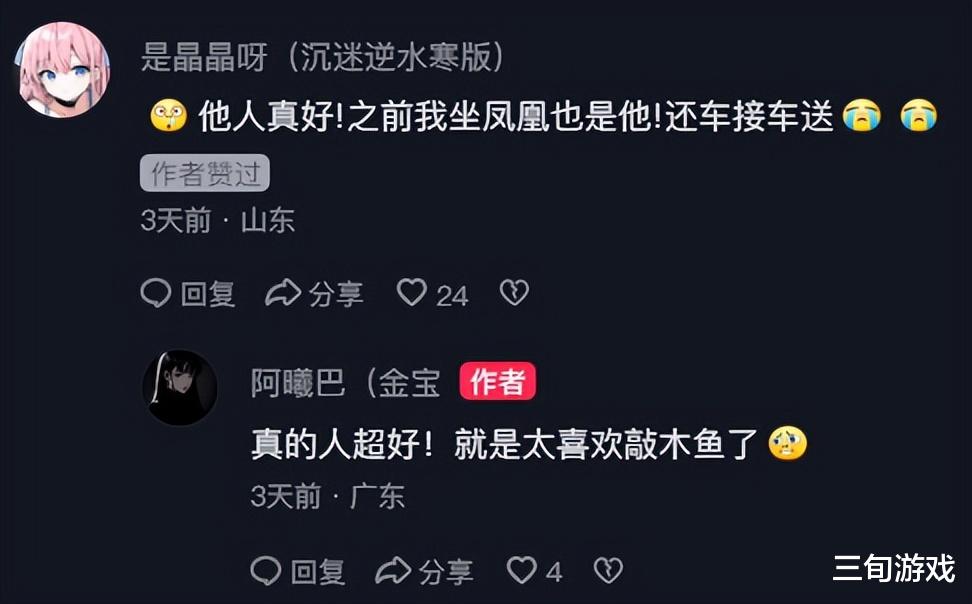972x604 pixels.
Task: Click 分享 text under author's reply
Action: pos(446,572)
